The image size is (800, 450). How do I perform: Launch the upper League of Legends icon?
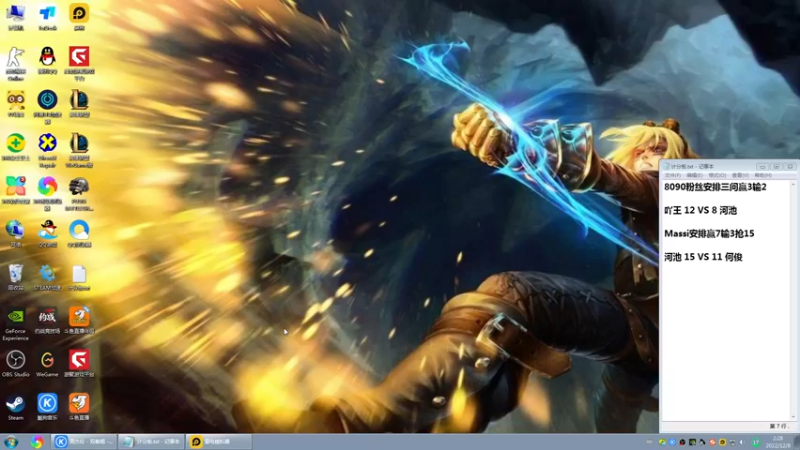coord(79,104)
